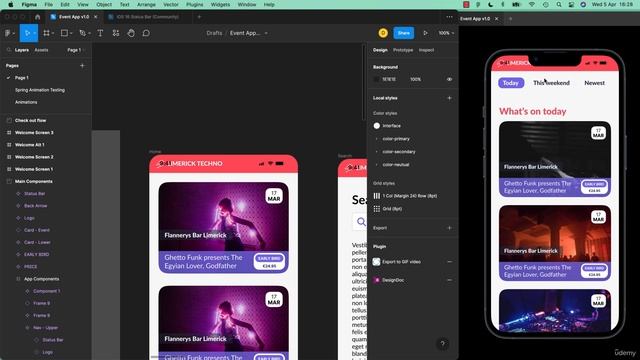The image size is (640, 360).
Task: Expand the color-neutual style group
Action: [x=377, y=165]
